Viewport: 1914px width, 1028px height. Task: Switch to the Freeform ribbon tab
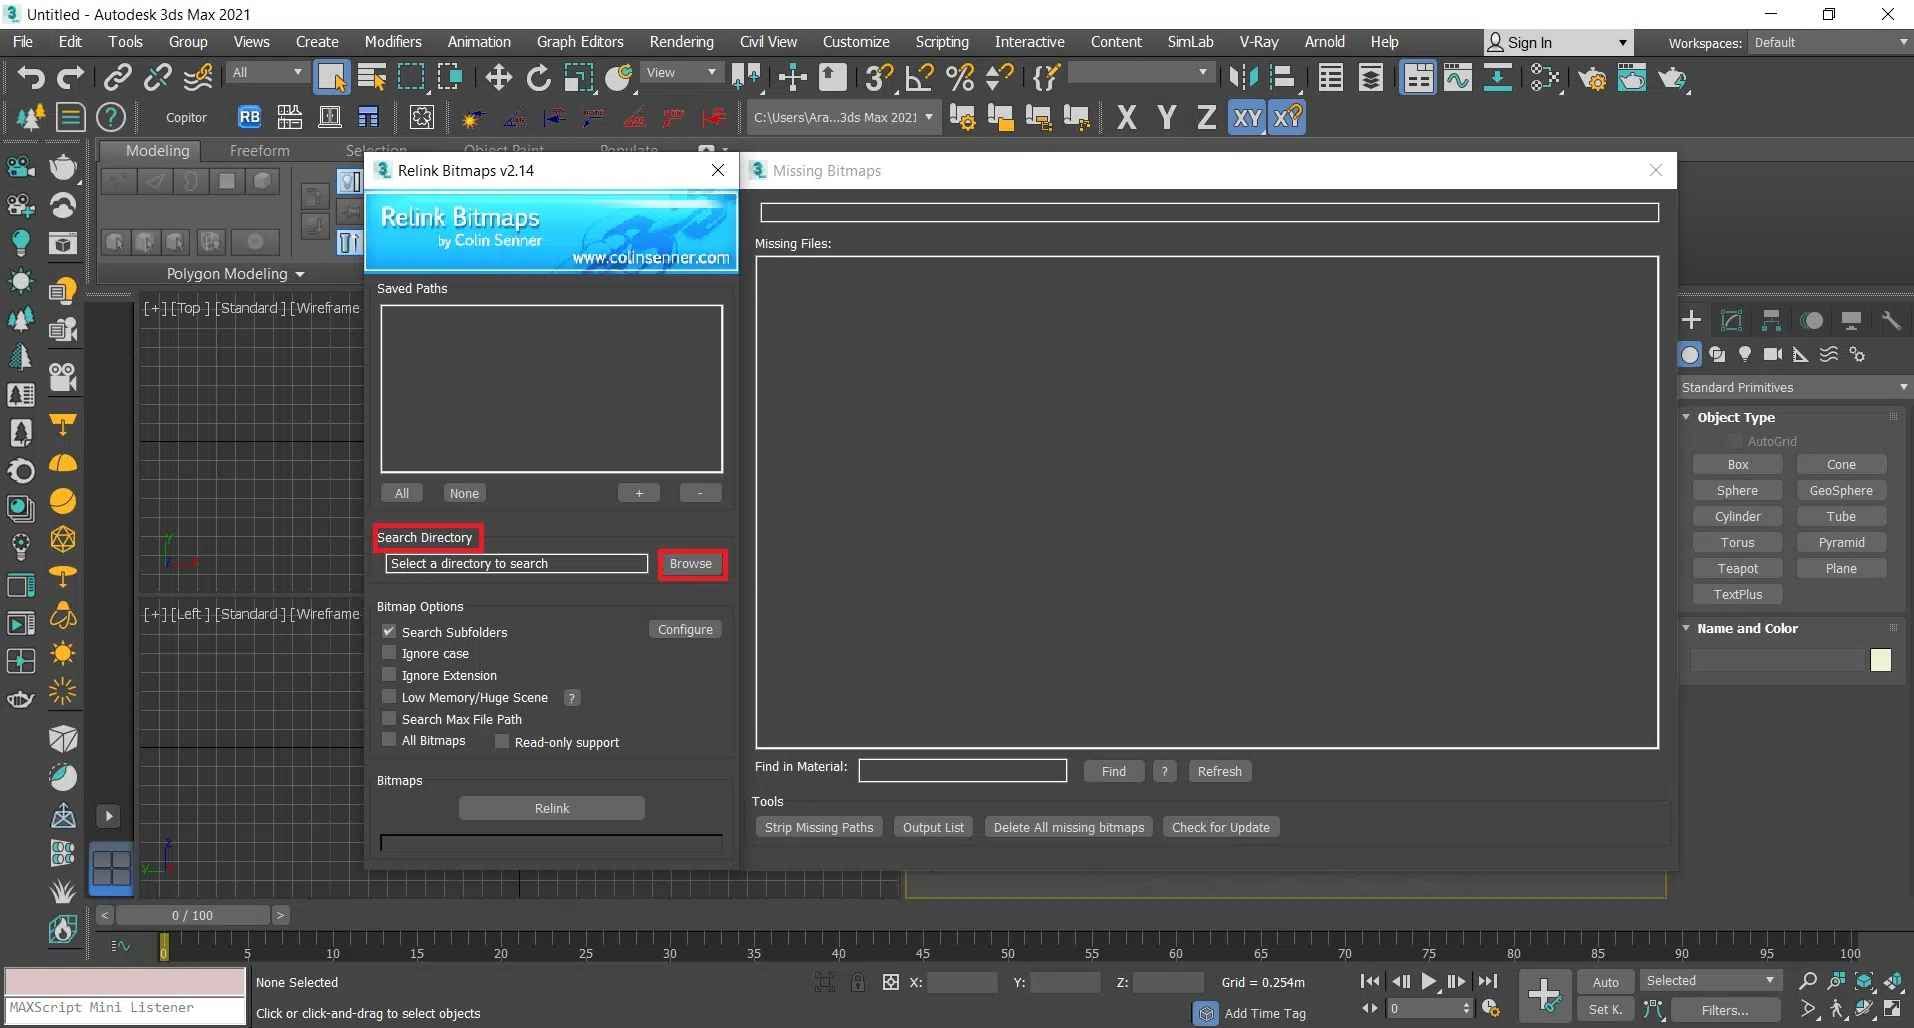(259, 150)
